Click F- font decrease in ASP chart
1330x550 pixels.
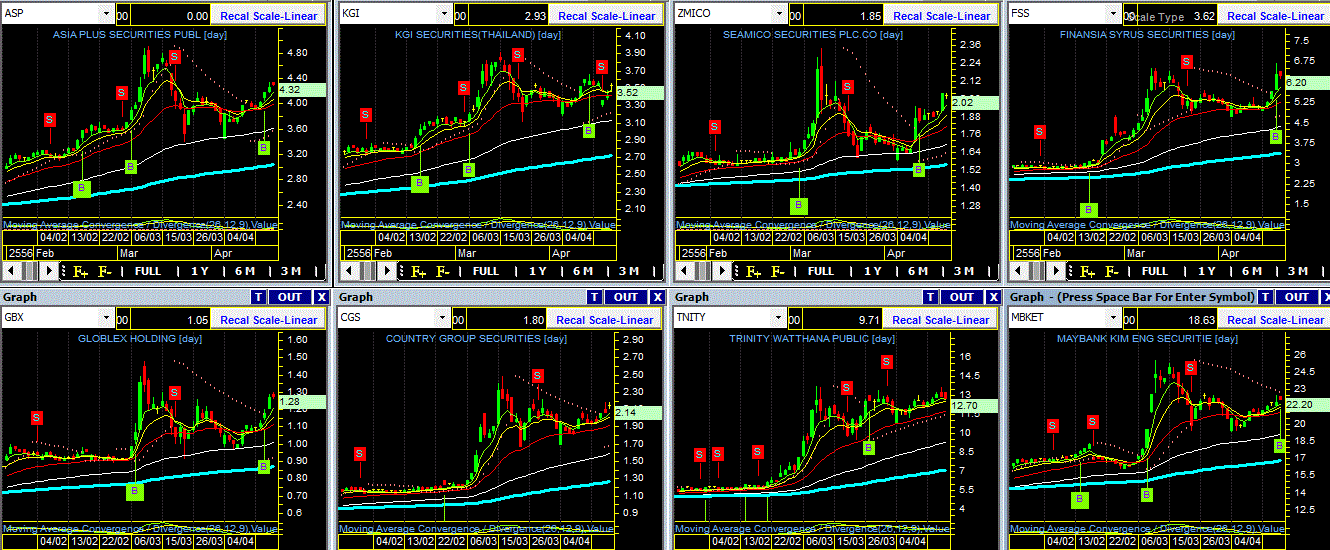tap(104, 271)
